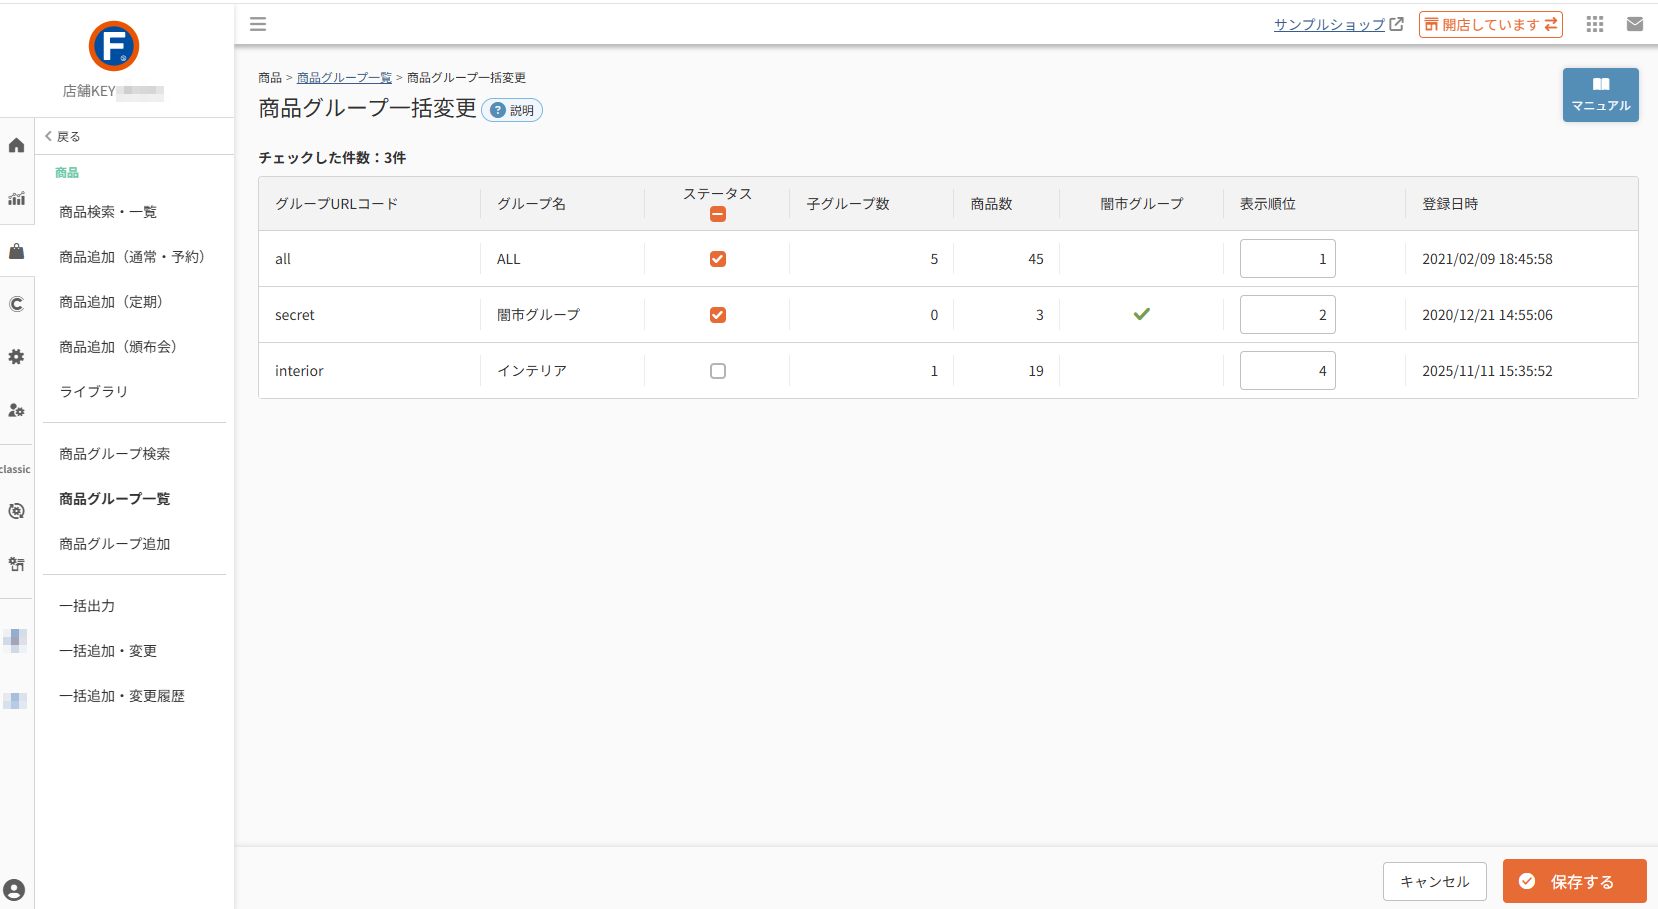Go back with 戻る

point(62,136)
